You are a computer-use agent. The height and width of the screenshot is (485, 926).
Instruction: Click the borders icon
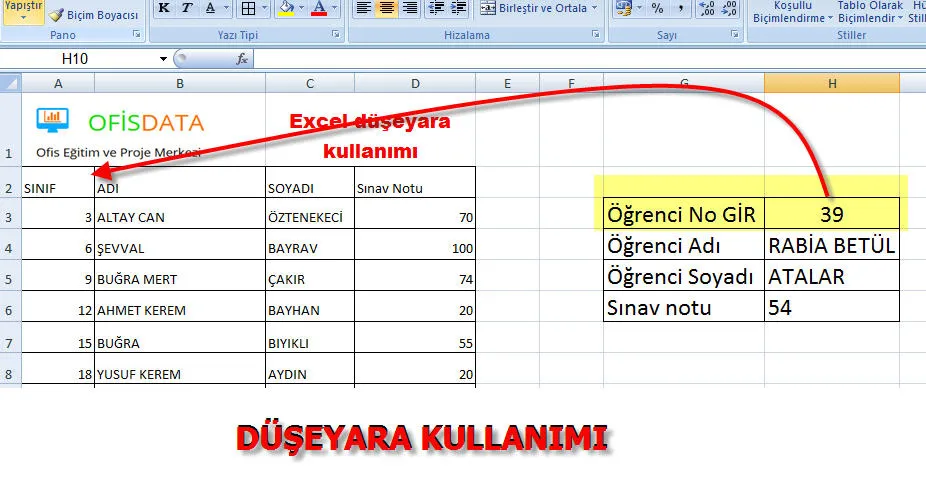click(x=247, y=9)
